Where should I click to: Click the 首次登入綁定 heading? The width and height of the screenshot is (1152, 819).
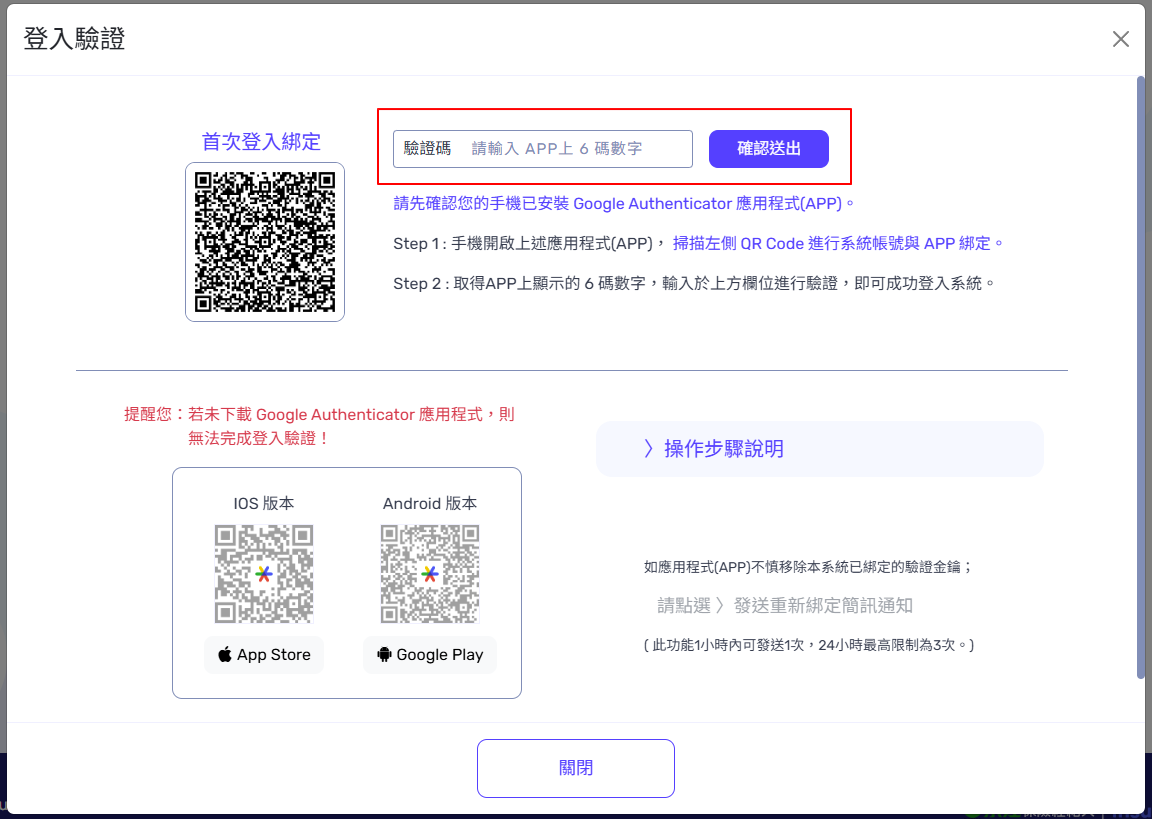point(261,142)
